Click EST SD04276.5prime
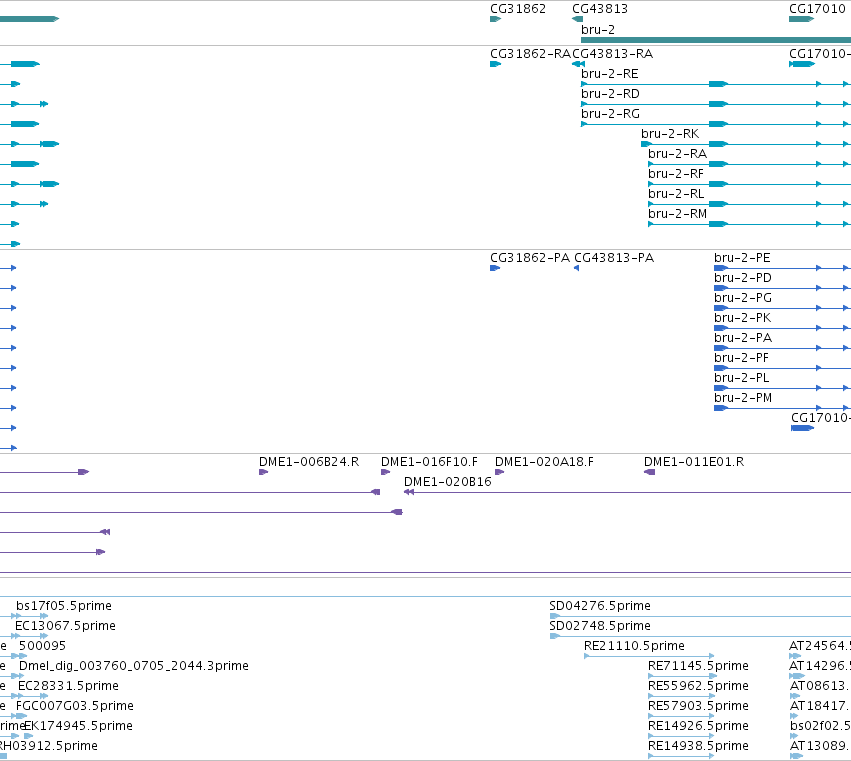Viewport: 851px width, 761px height. (600, 606)
